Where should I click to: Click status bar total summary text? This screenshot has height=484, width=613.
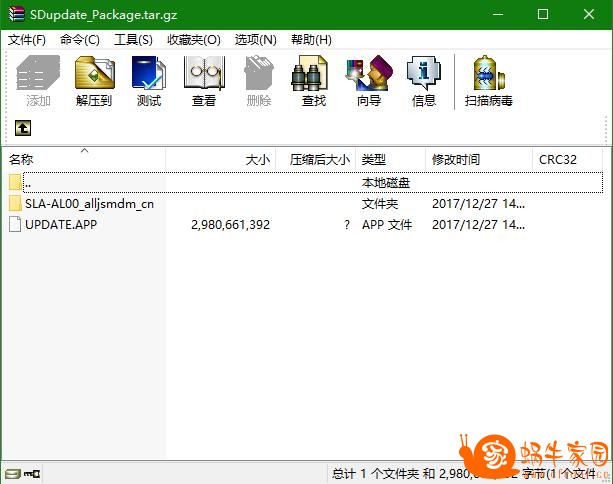click(x=465, y=474)
